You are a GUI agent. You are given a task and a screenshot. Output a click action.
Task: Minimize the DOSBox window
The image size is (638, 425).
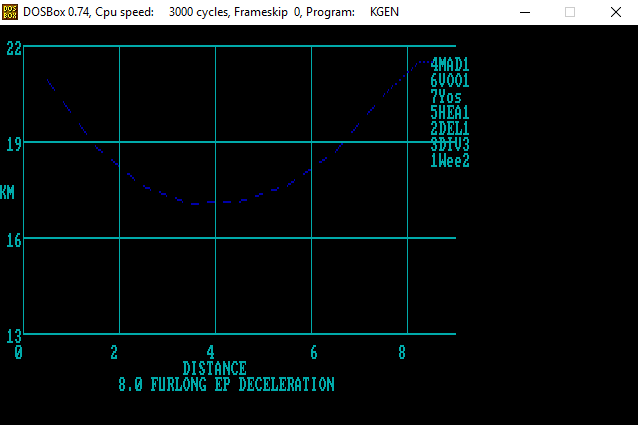tap(525, 12)
